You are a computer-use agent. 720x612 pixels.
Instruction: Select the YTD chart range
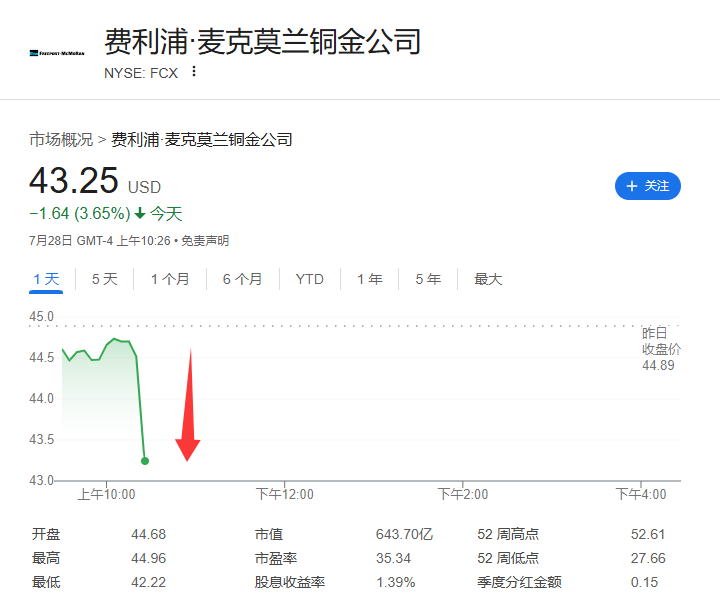(x=309, y=279)
